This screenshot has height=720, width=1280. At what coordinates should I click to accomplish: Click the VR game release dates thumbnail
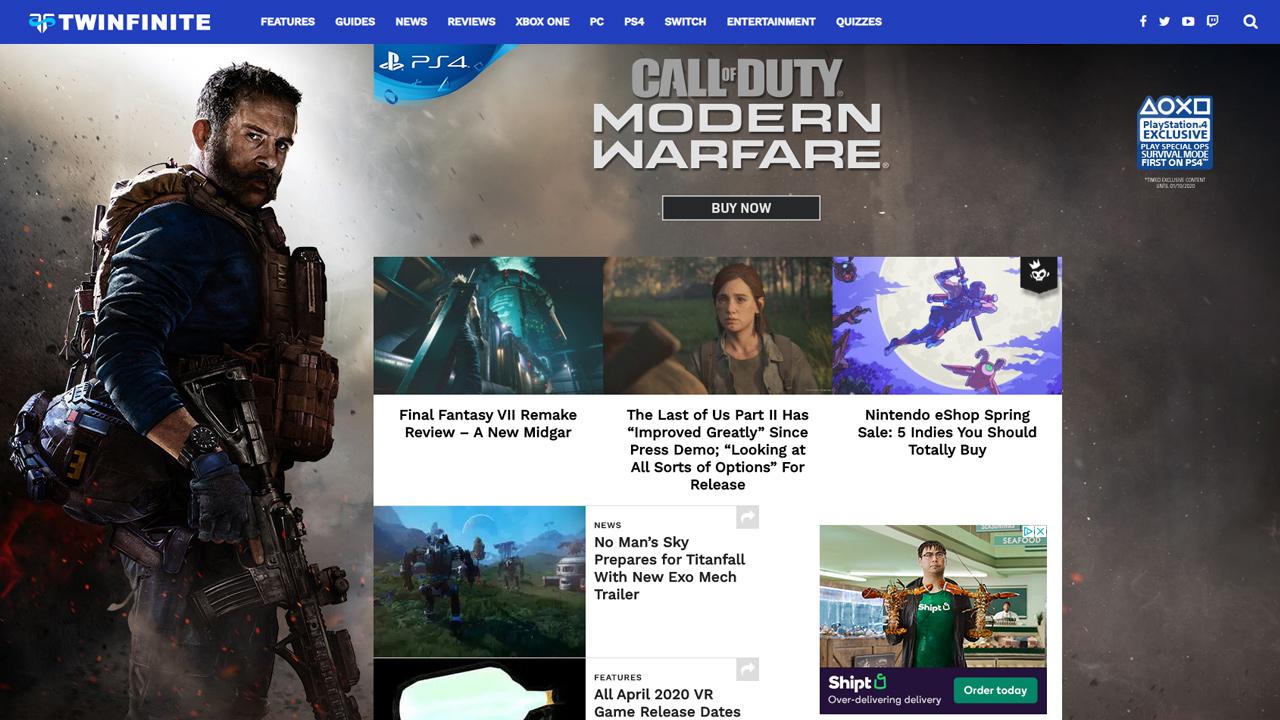[480, 690]
